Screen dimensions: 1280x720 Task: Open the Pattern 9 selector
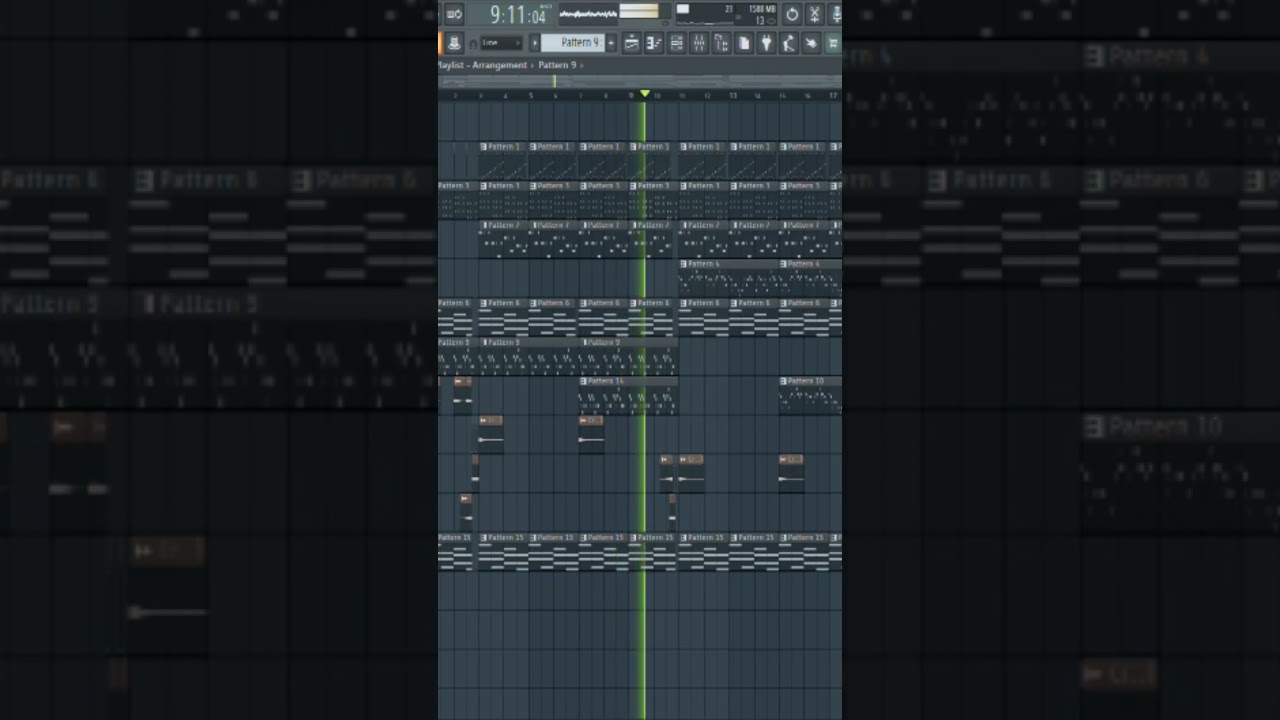[573, 43]
